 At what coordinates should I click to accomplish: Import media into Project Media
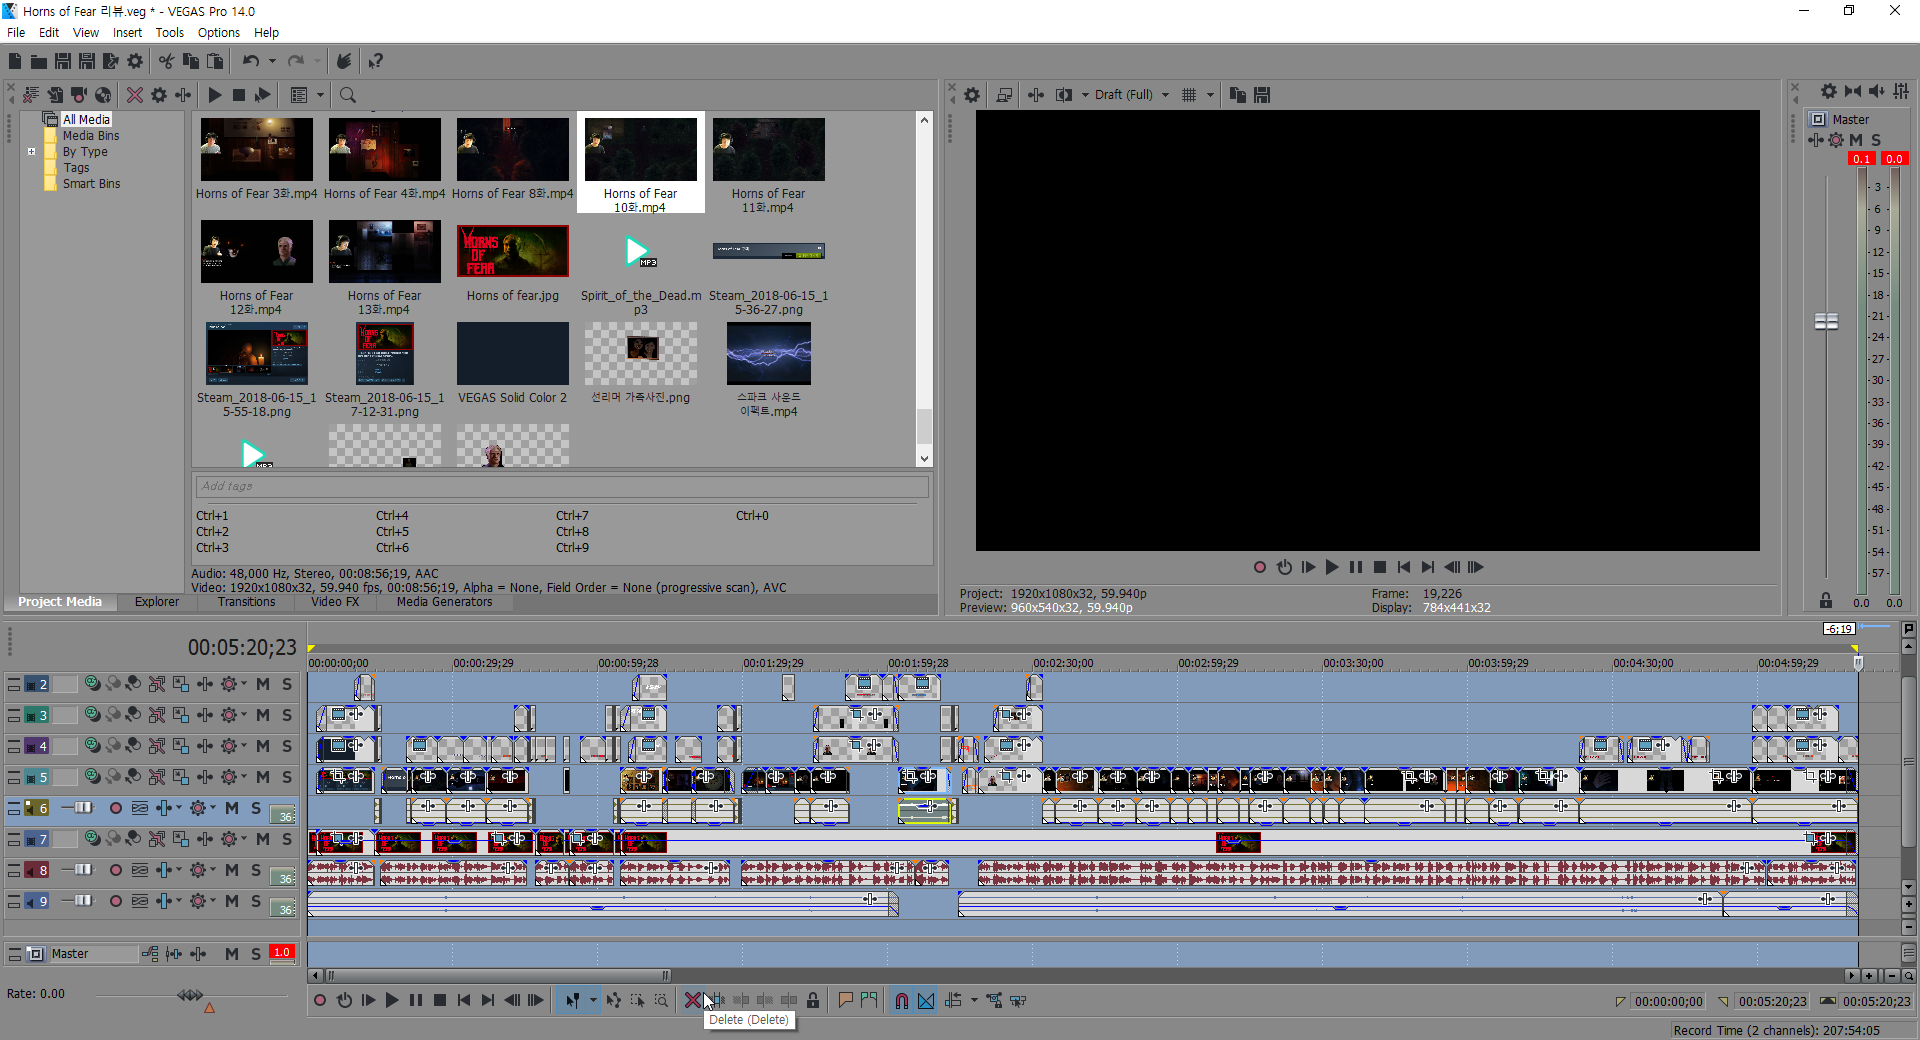(55, 95)
